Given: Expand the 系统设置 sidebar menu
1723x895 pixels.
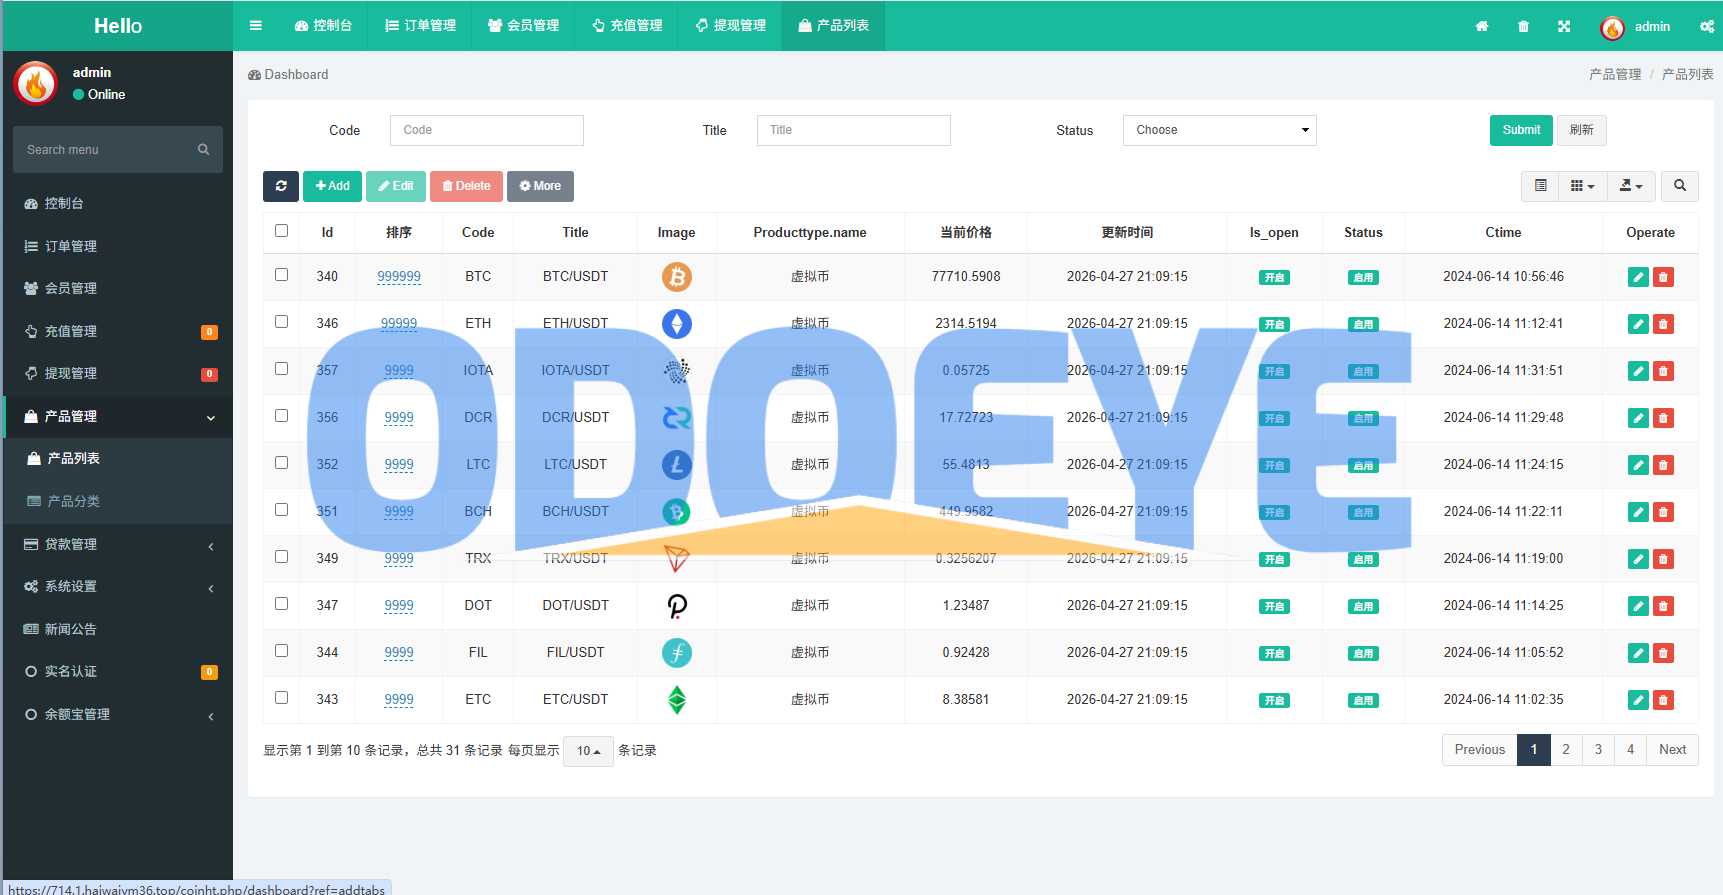Looking at the screenshot, I should click(x=118, y=587).
